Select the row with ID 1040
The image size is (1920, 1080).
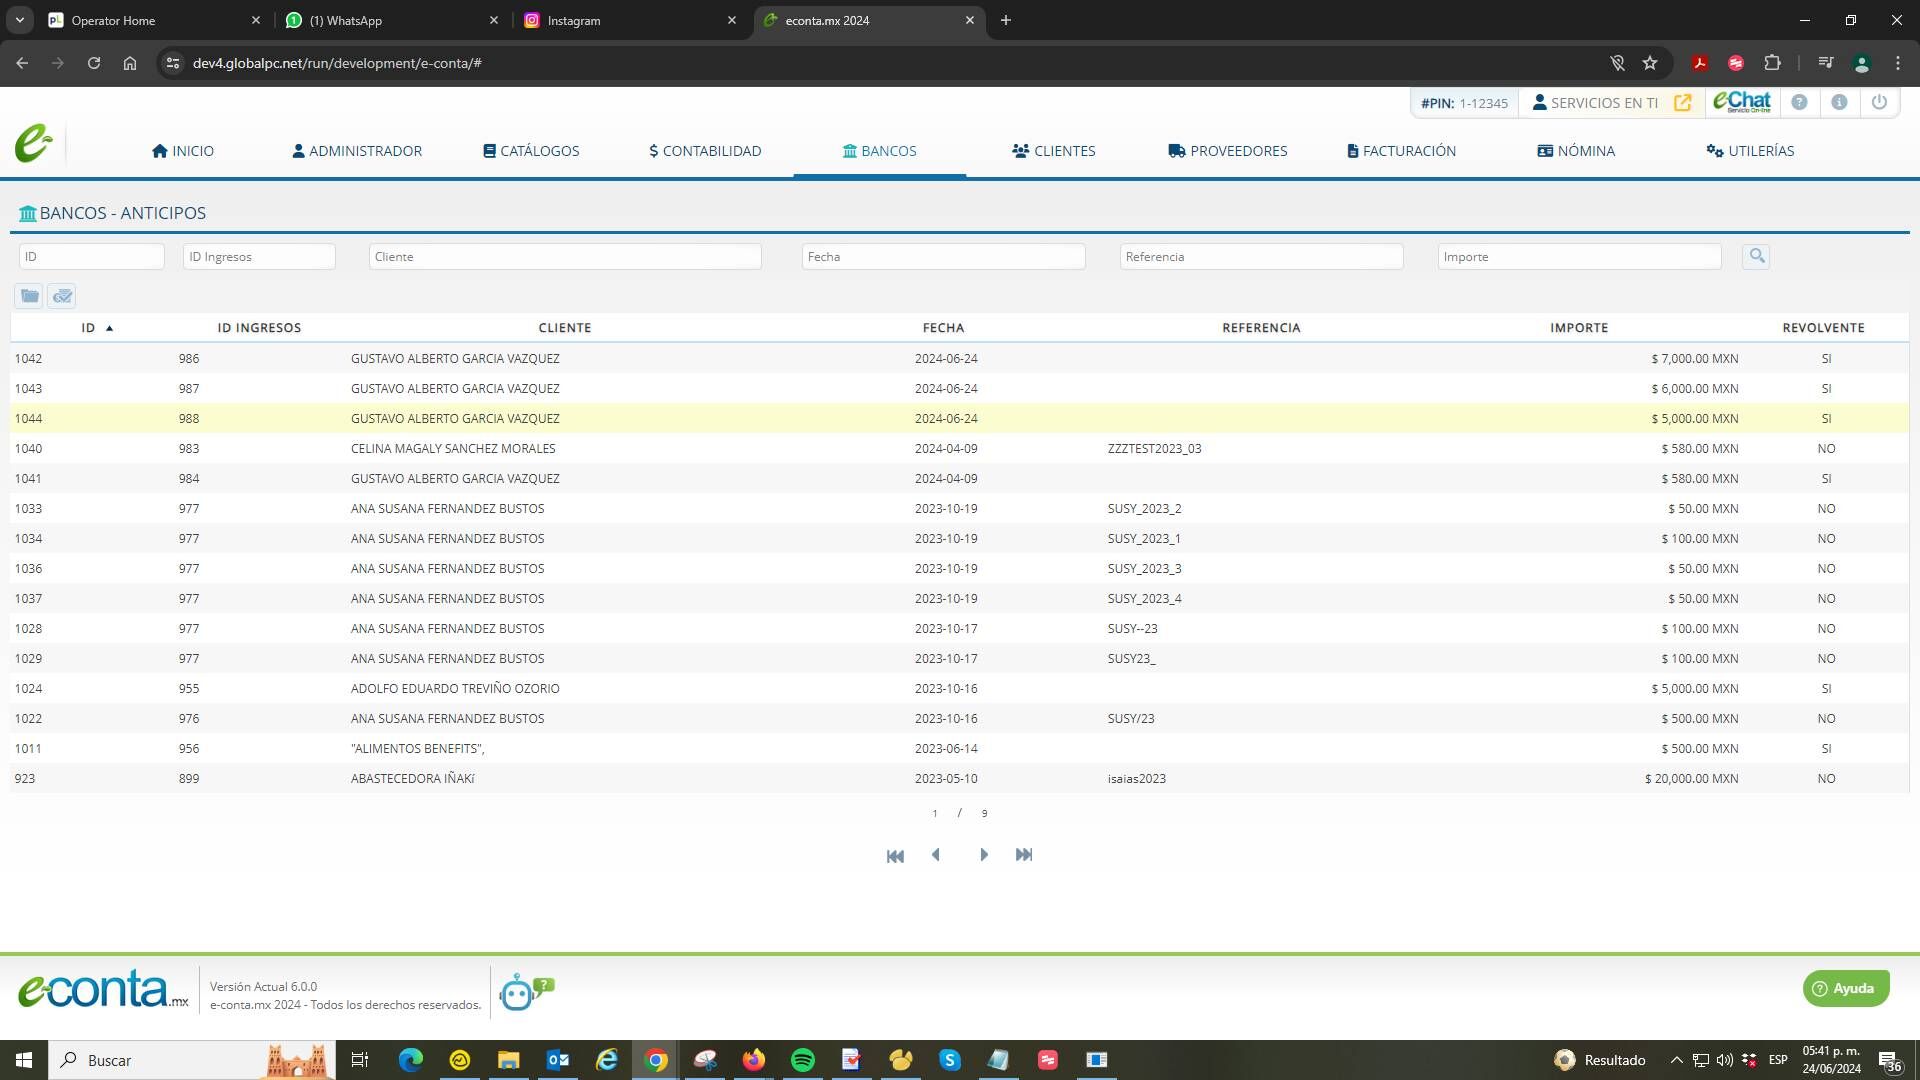[x=959, y=448]
